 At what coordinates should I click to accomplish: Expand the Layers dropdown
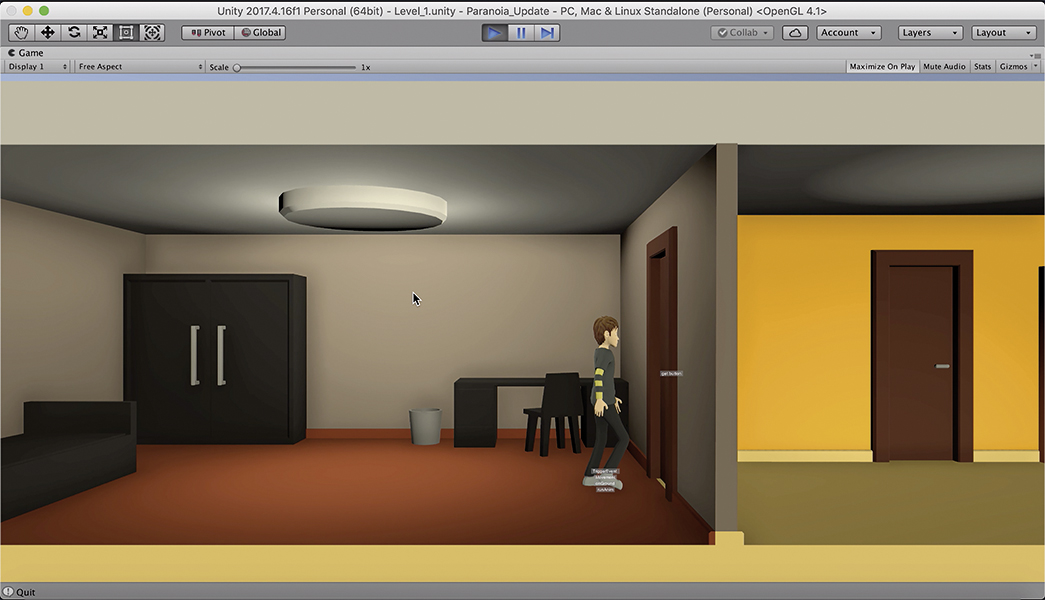(x=930, y=33)
